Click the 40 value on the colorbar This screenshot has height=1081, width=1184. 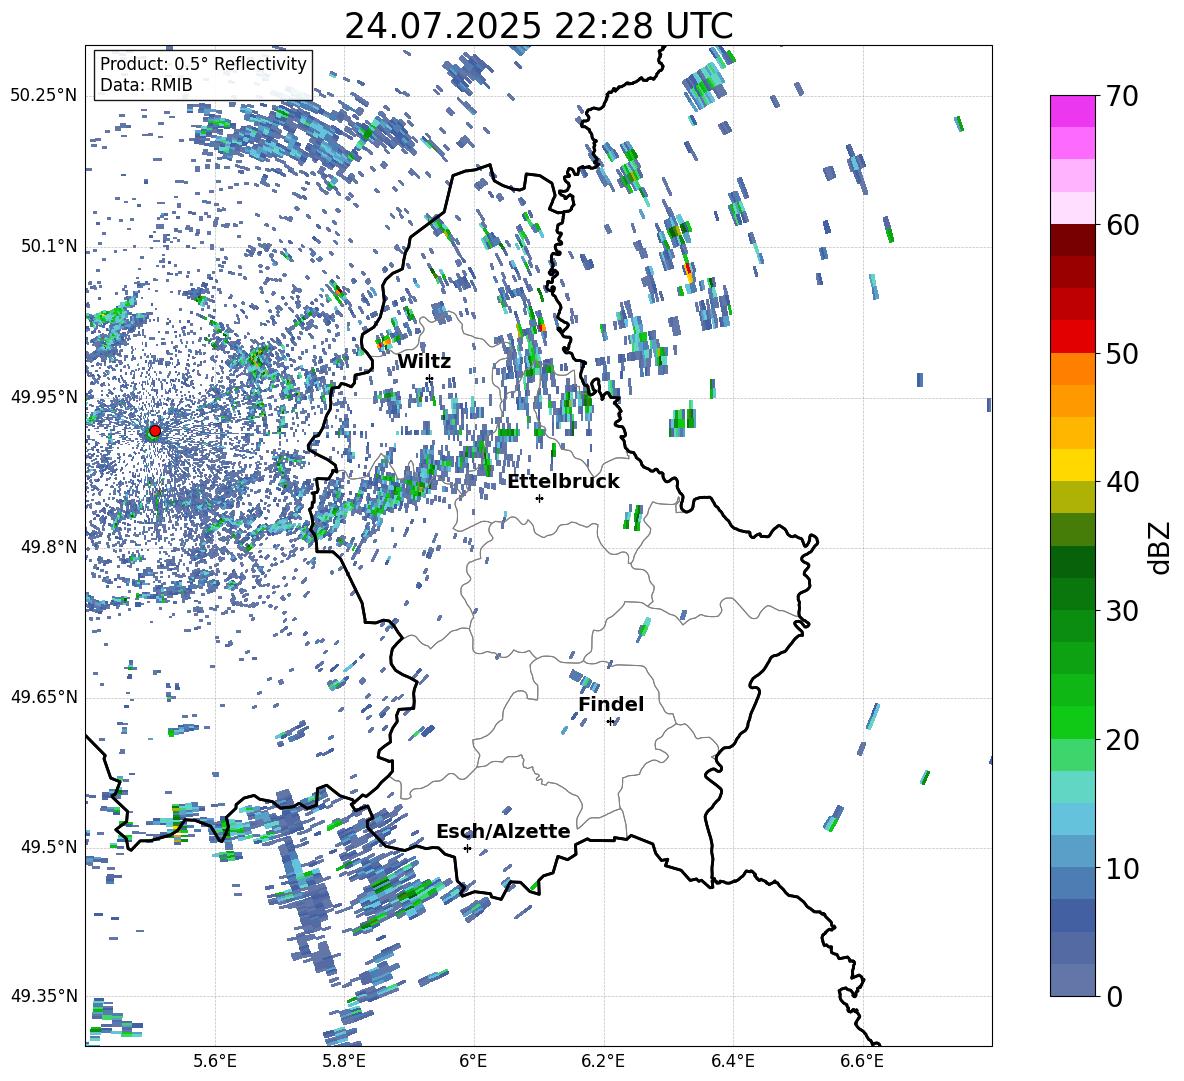click(1122, 482)
